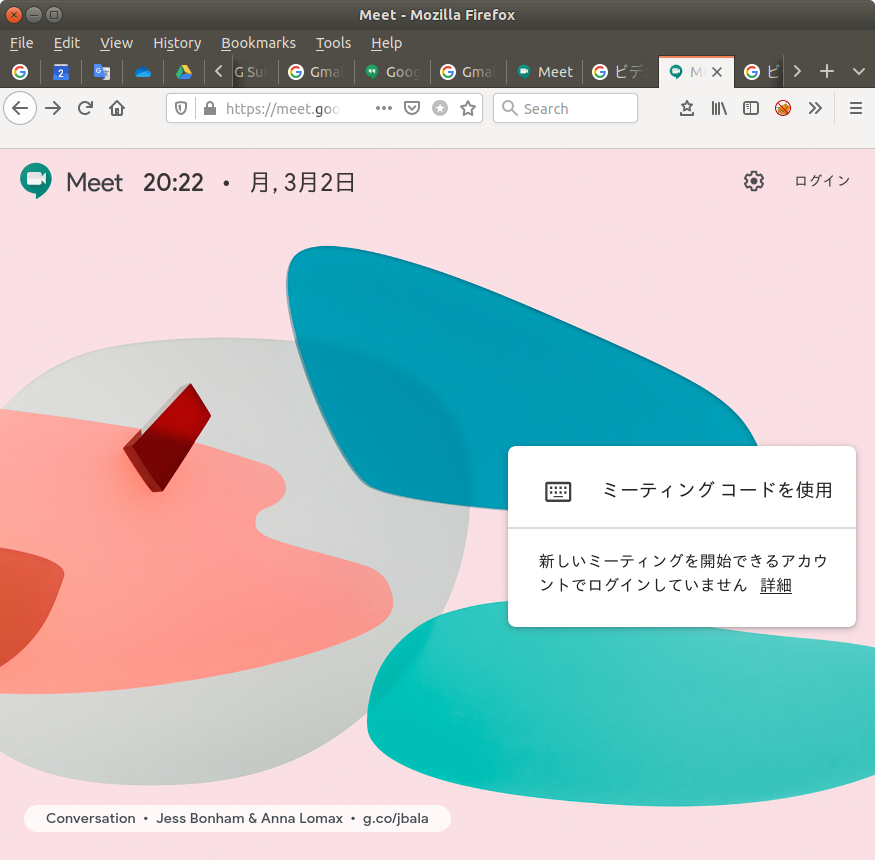Image resolution: width=875 pixels, height=860 pixels.
Task: Open page actions three-dots menu
Action: [x=384, y=108]
